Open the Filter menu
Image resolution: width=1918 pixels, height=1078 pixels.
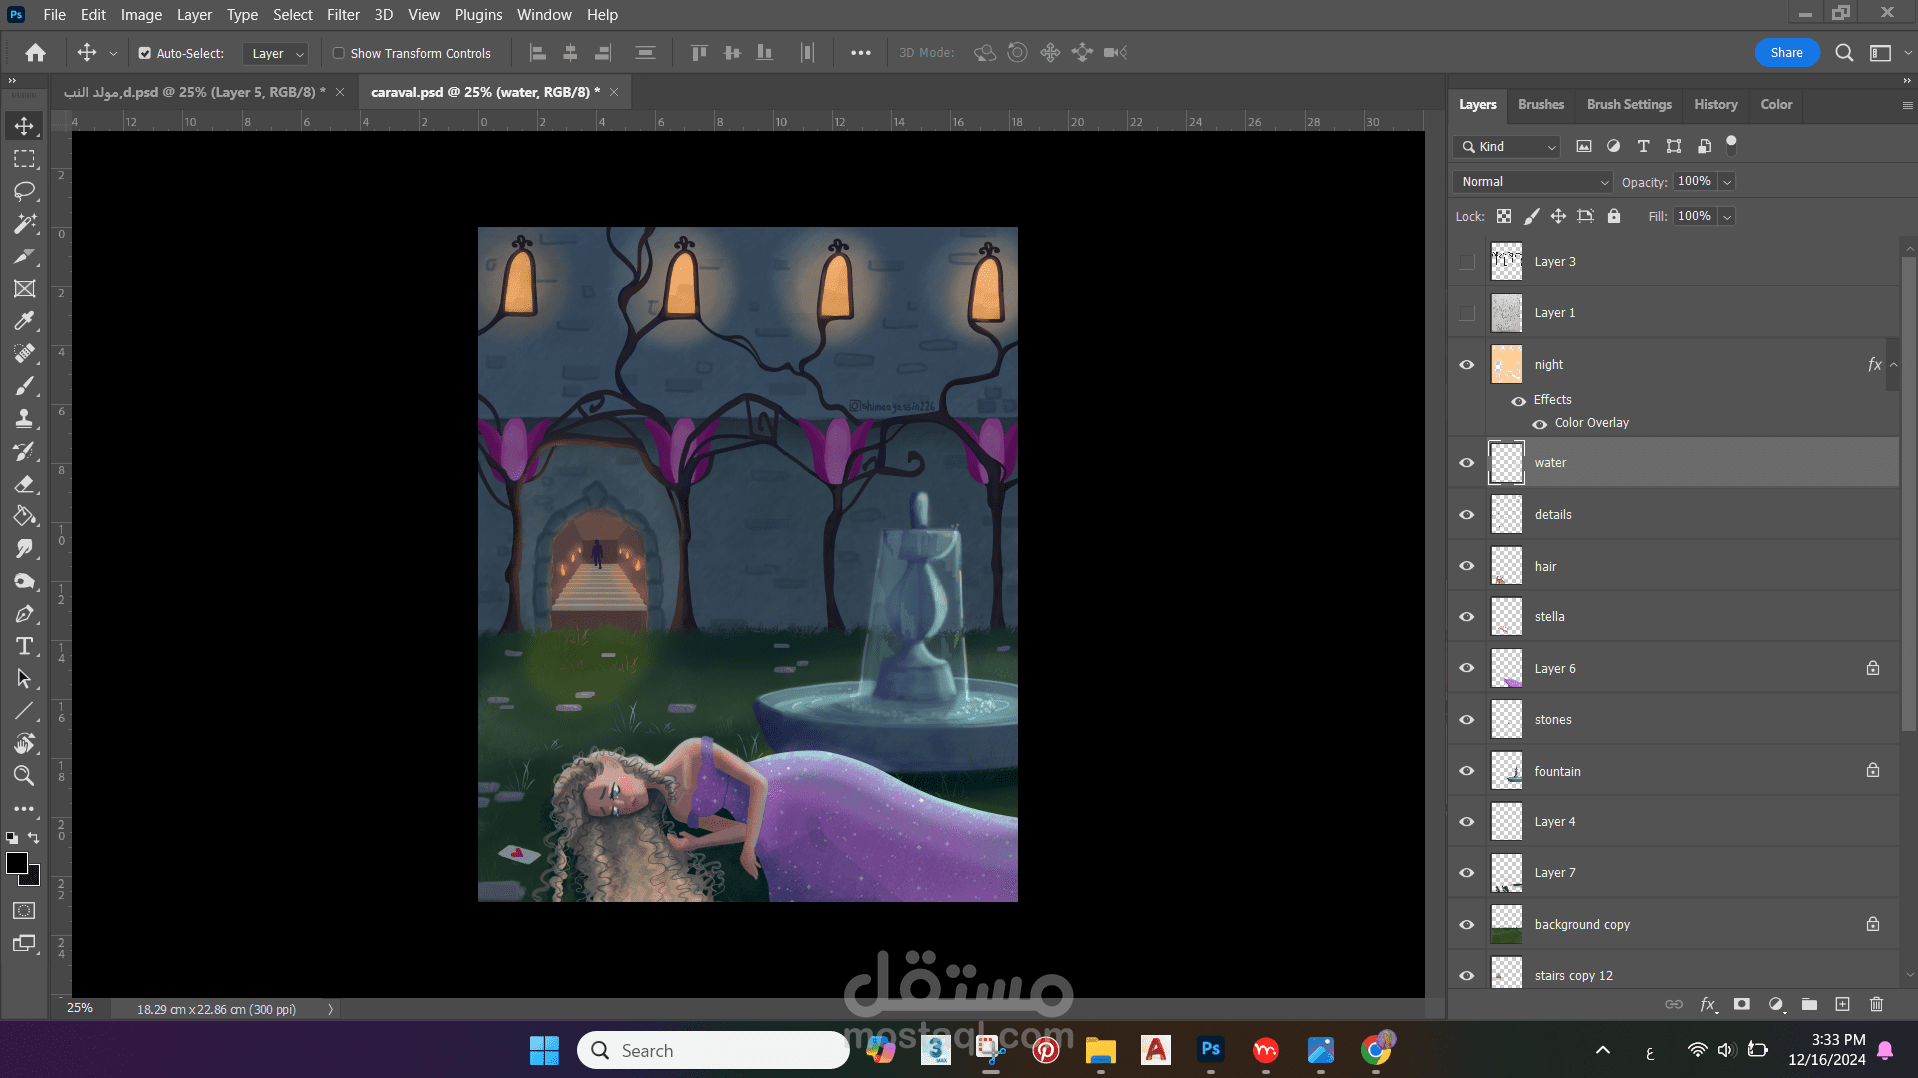343,15
